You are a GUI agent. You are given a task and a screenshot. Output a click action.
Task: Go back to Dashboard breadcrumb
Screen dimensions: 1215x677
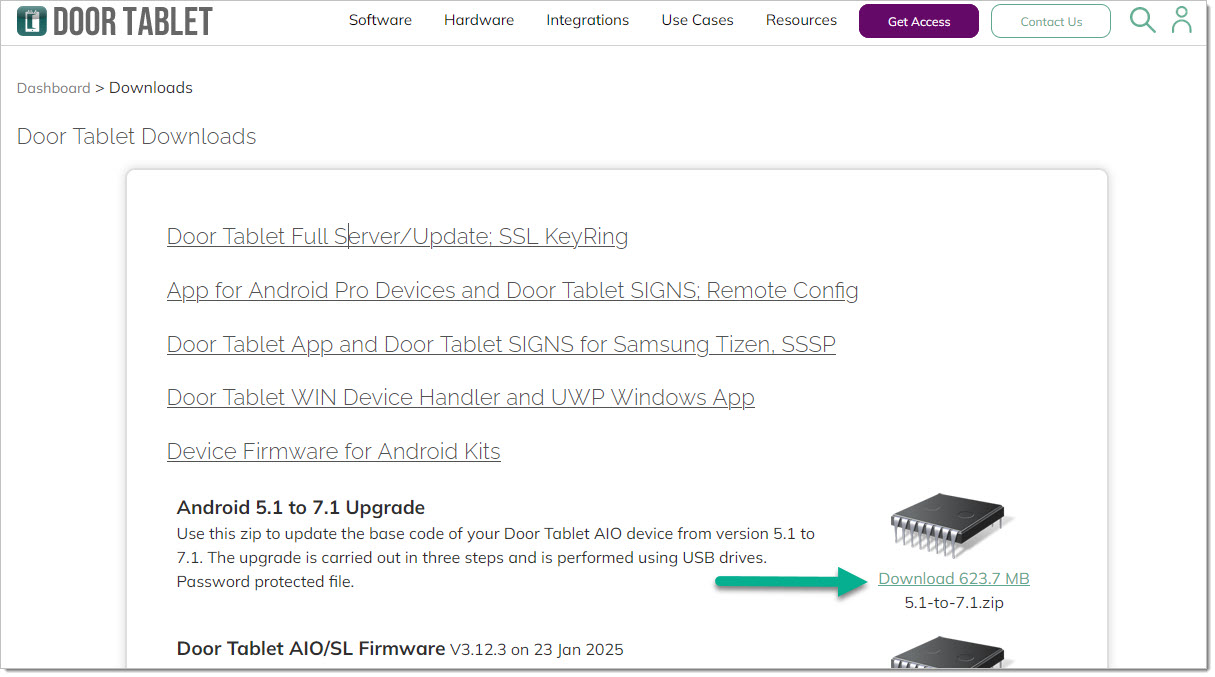point(54,88)
